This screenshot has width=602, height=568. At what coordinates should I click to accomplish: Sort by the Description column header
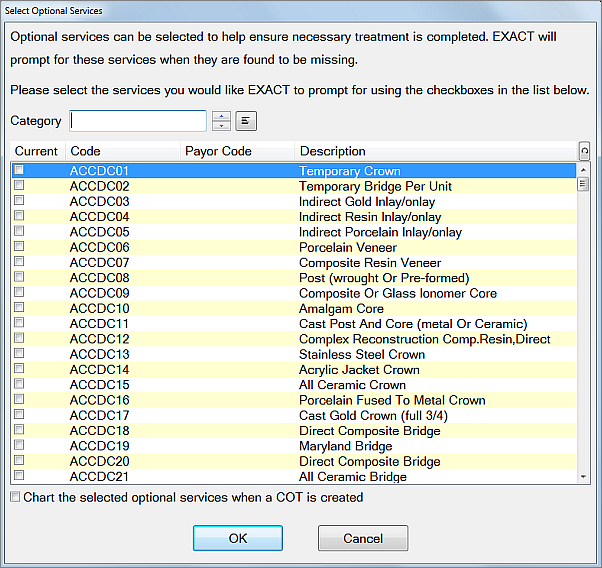click(437, 151)
